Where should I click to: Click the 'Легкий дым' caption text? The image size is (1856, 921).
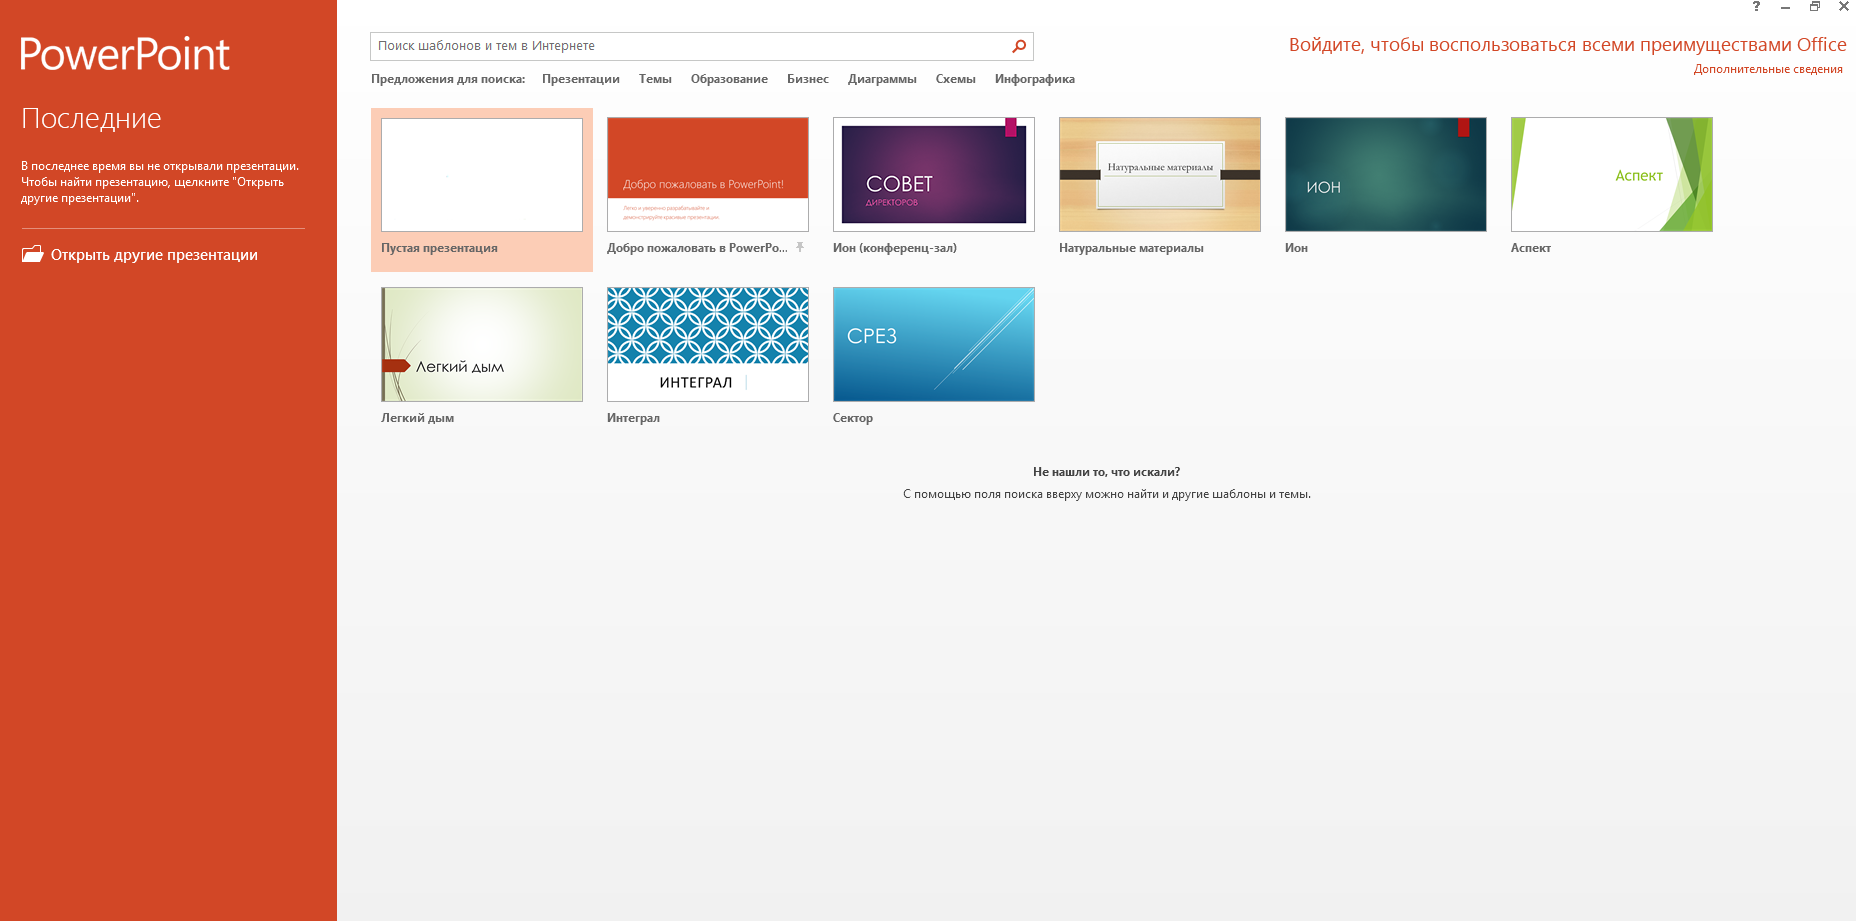pos(417,418)
